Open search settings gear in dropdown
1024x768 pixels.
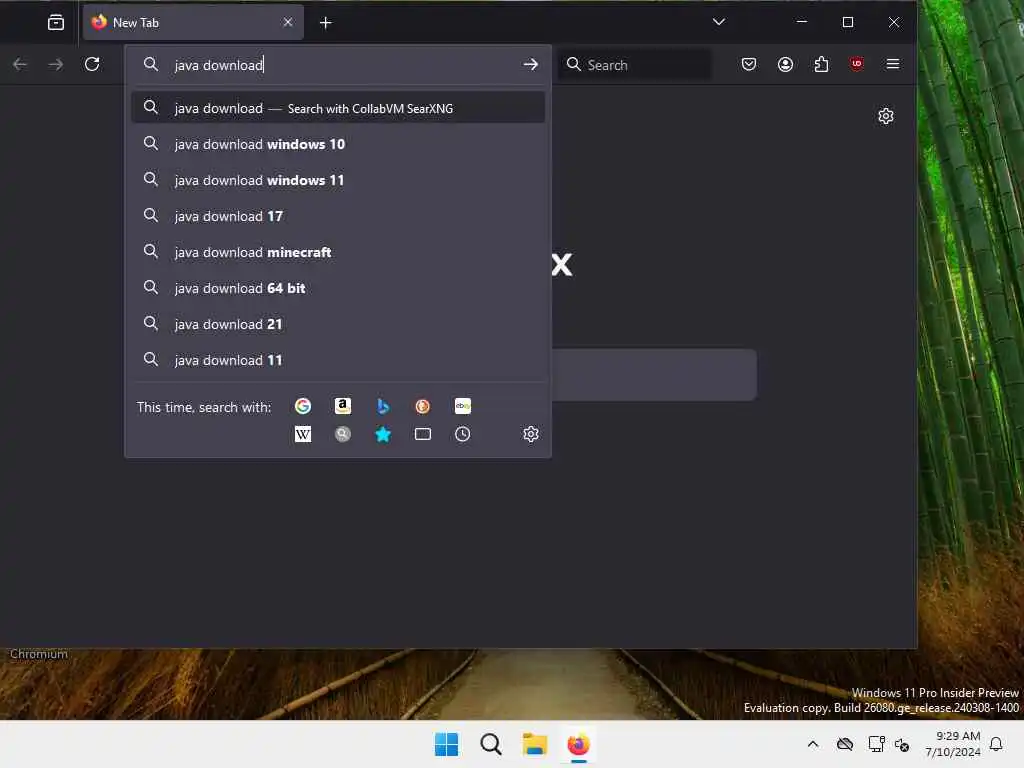click(531, 434)
